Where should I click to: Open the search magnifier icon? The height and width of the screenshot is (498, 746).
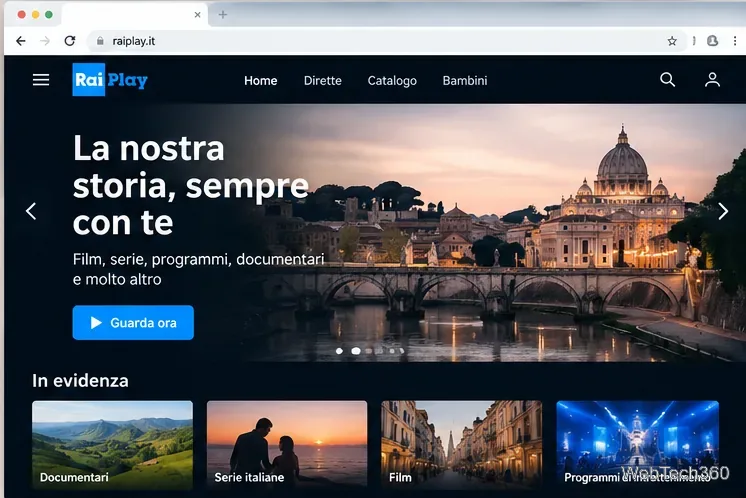click(x=667, y=79)
